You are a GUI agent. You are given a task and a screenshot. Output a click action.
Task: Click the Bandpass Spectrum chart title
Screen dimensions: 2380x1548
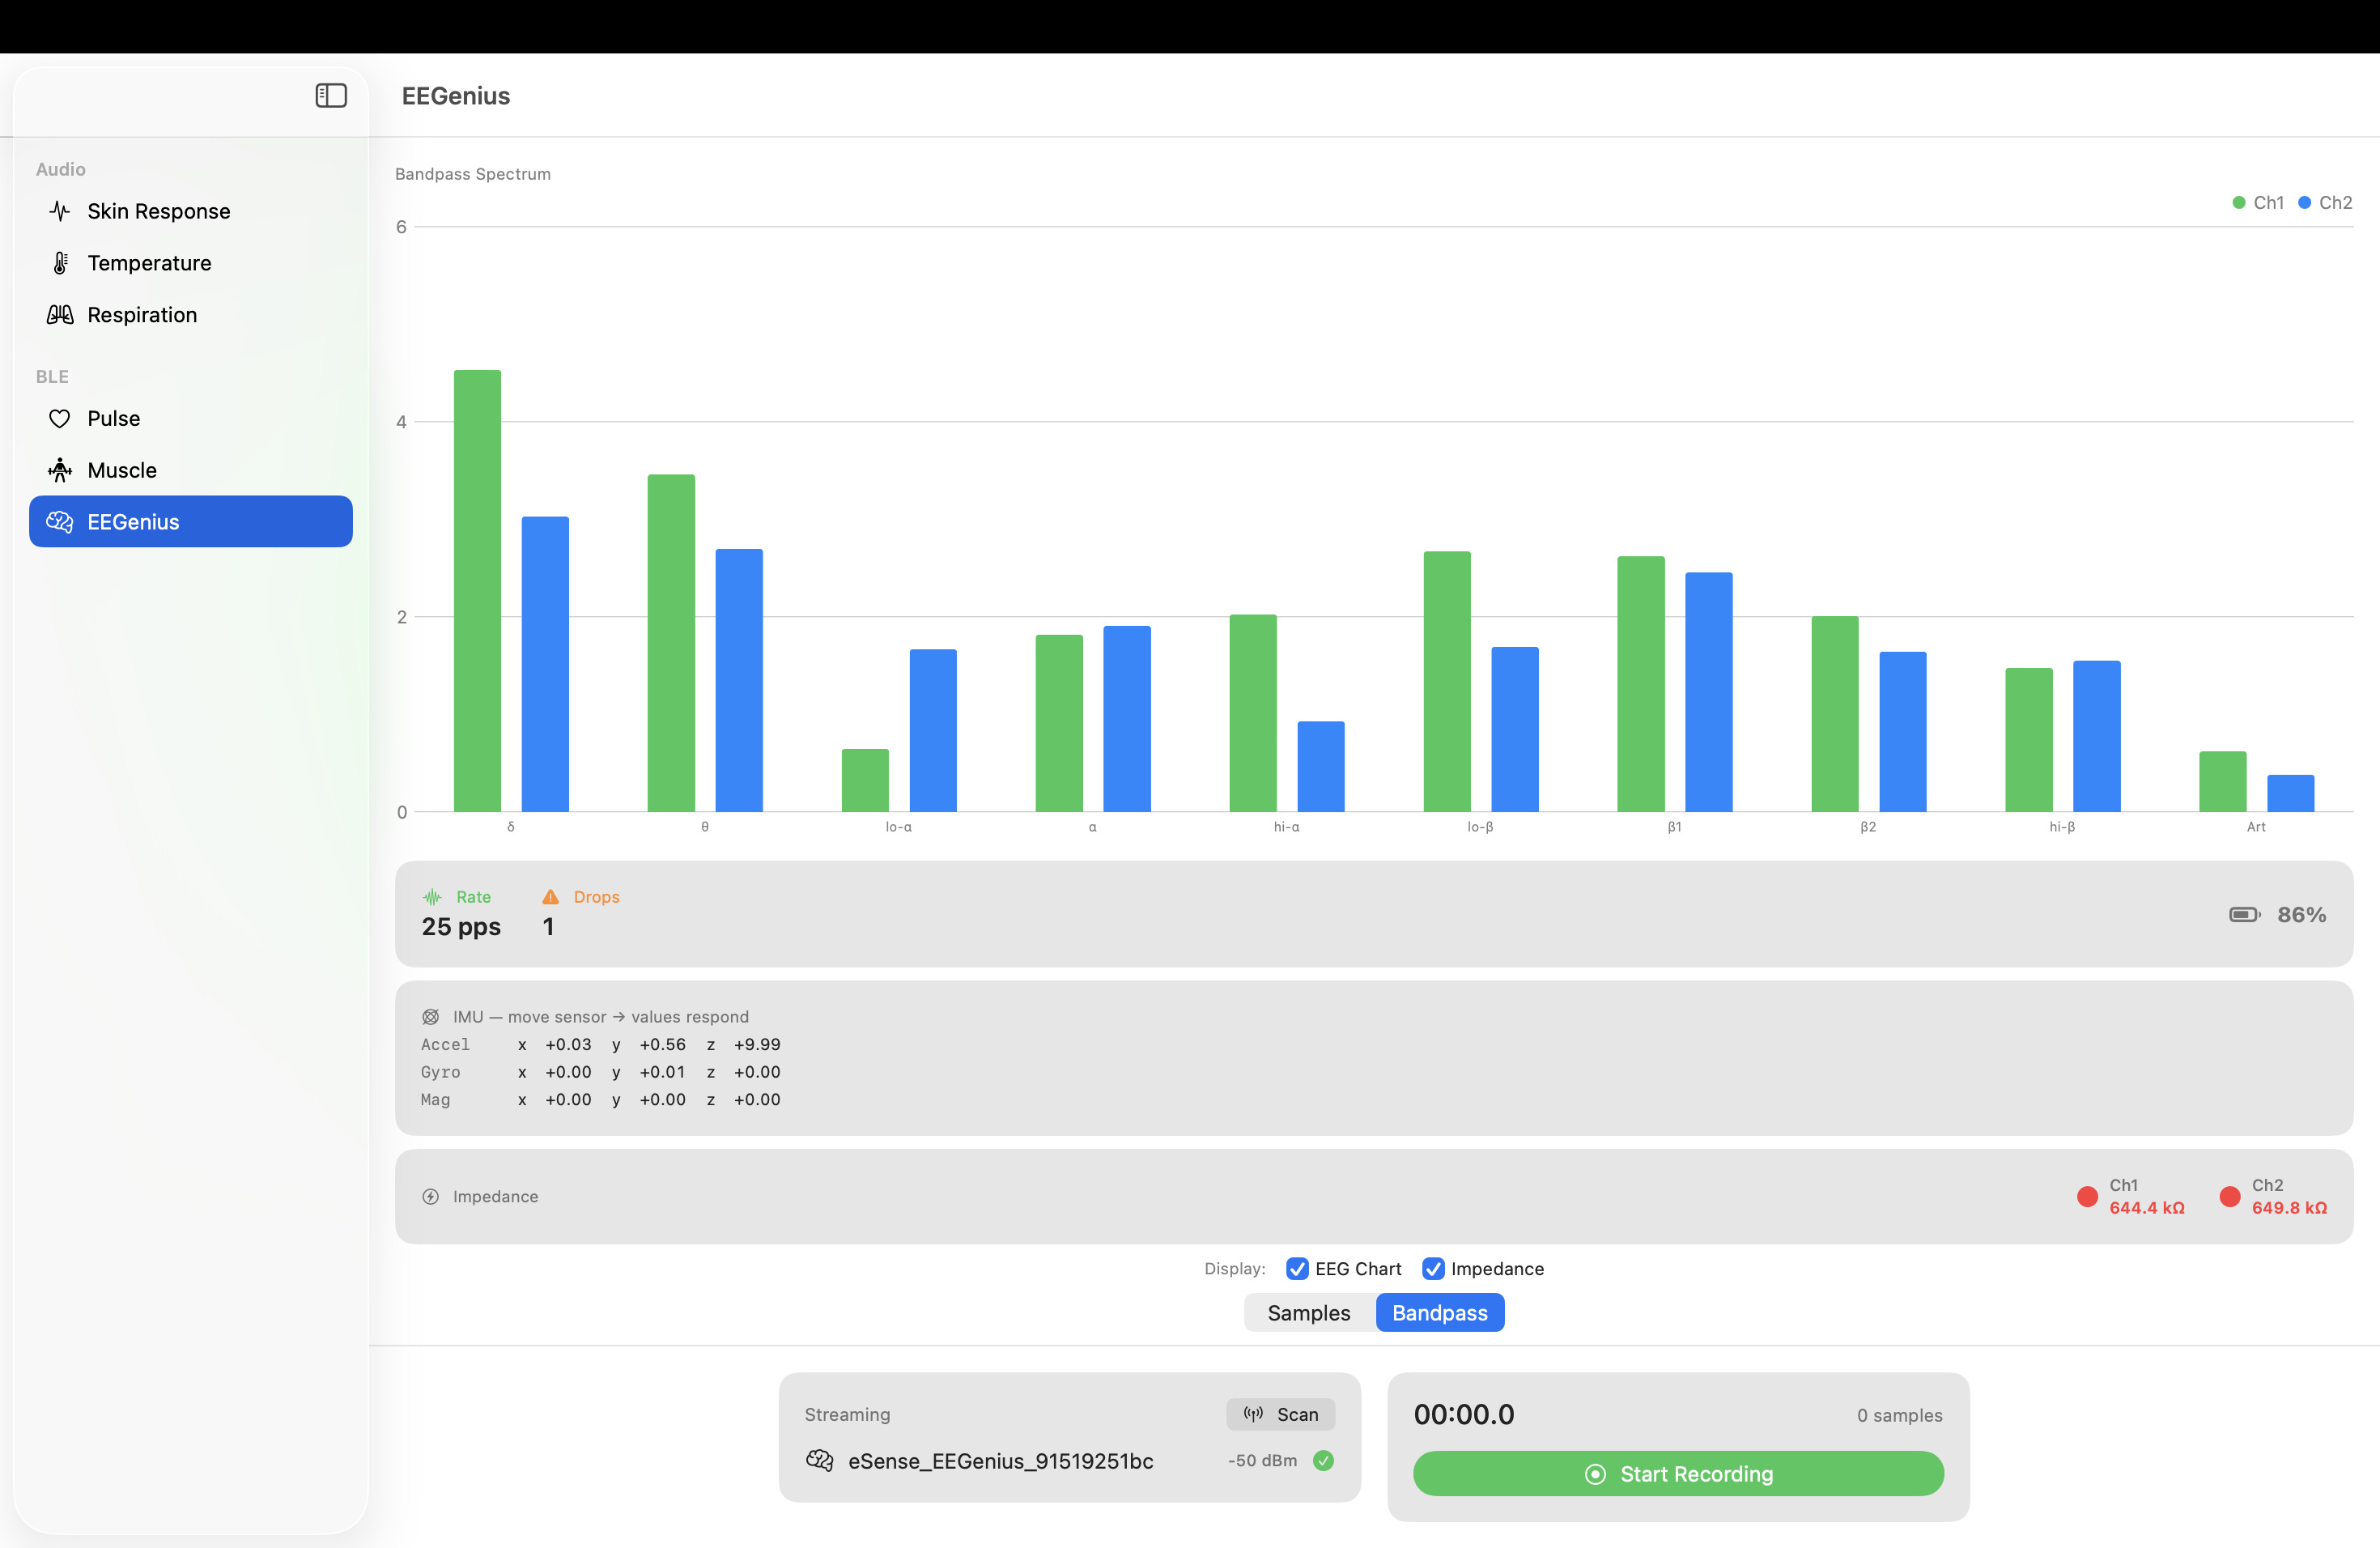473,174
